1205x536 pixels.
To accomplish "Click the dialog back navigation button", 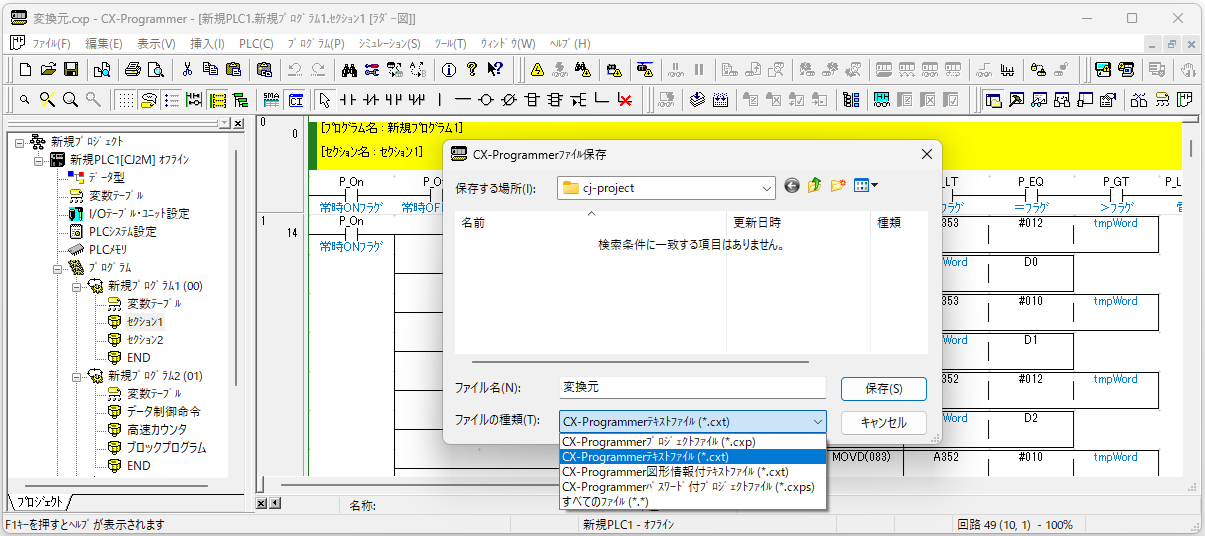I will point(792,186).
